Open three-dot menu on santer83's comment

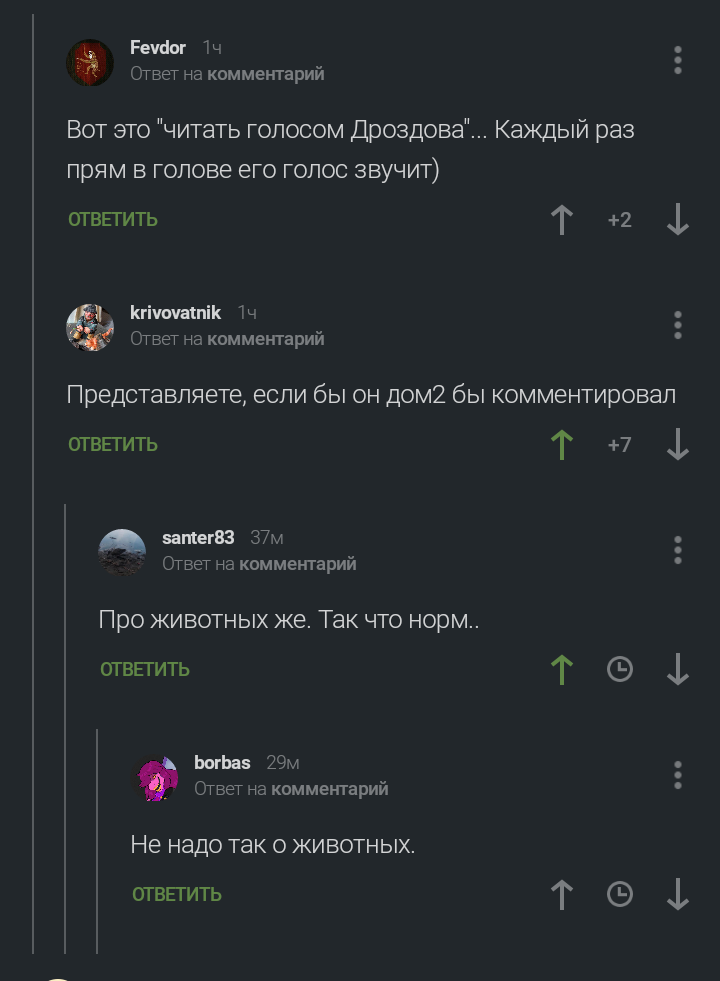point(677,551)
